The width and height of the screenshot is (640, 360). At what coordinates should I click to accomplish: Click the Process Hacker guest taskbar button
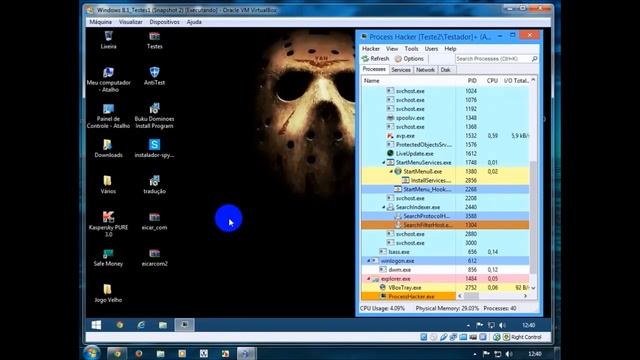[184, 325]
